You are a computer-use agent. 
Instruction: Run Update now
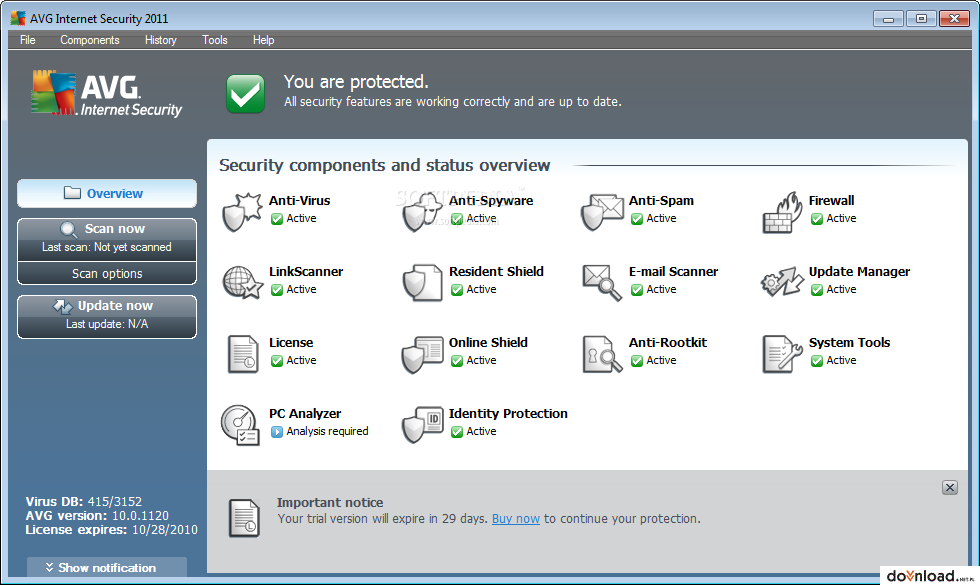[x=107, y=316]
